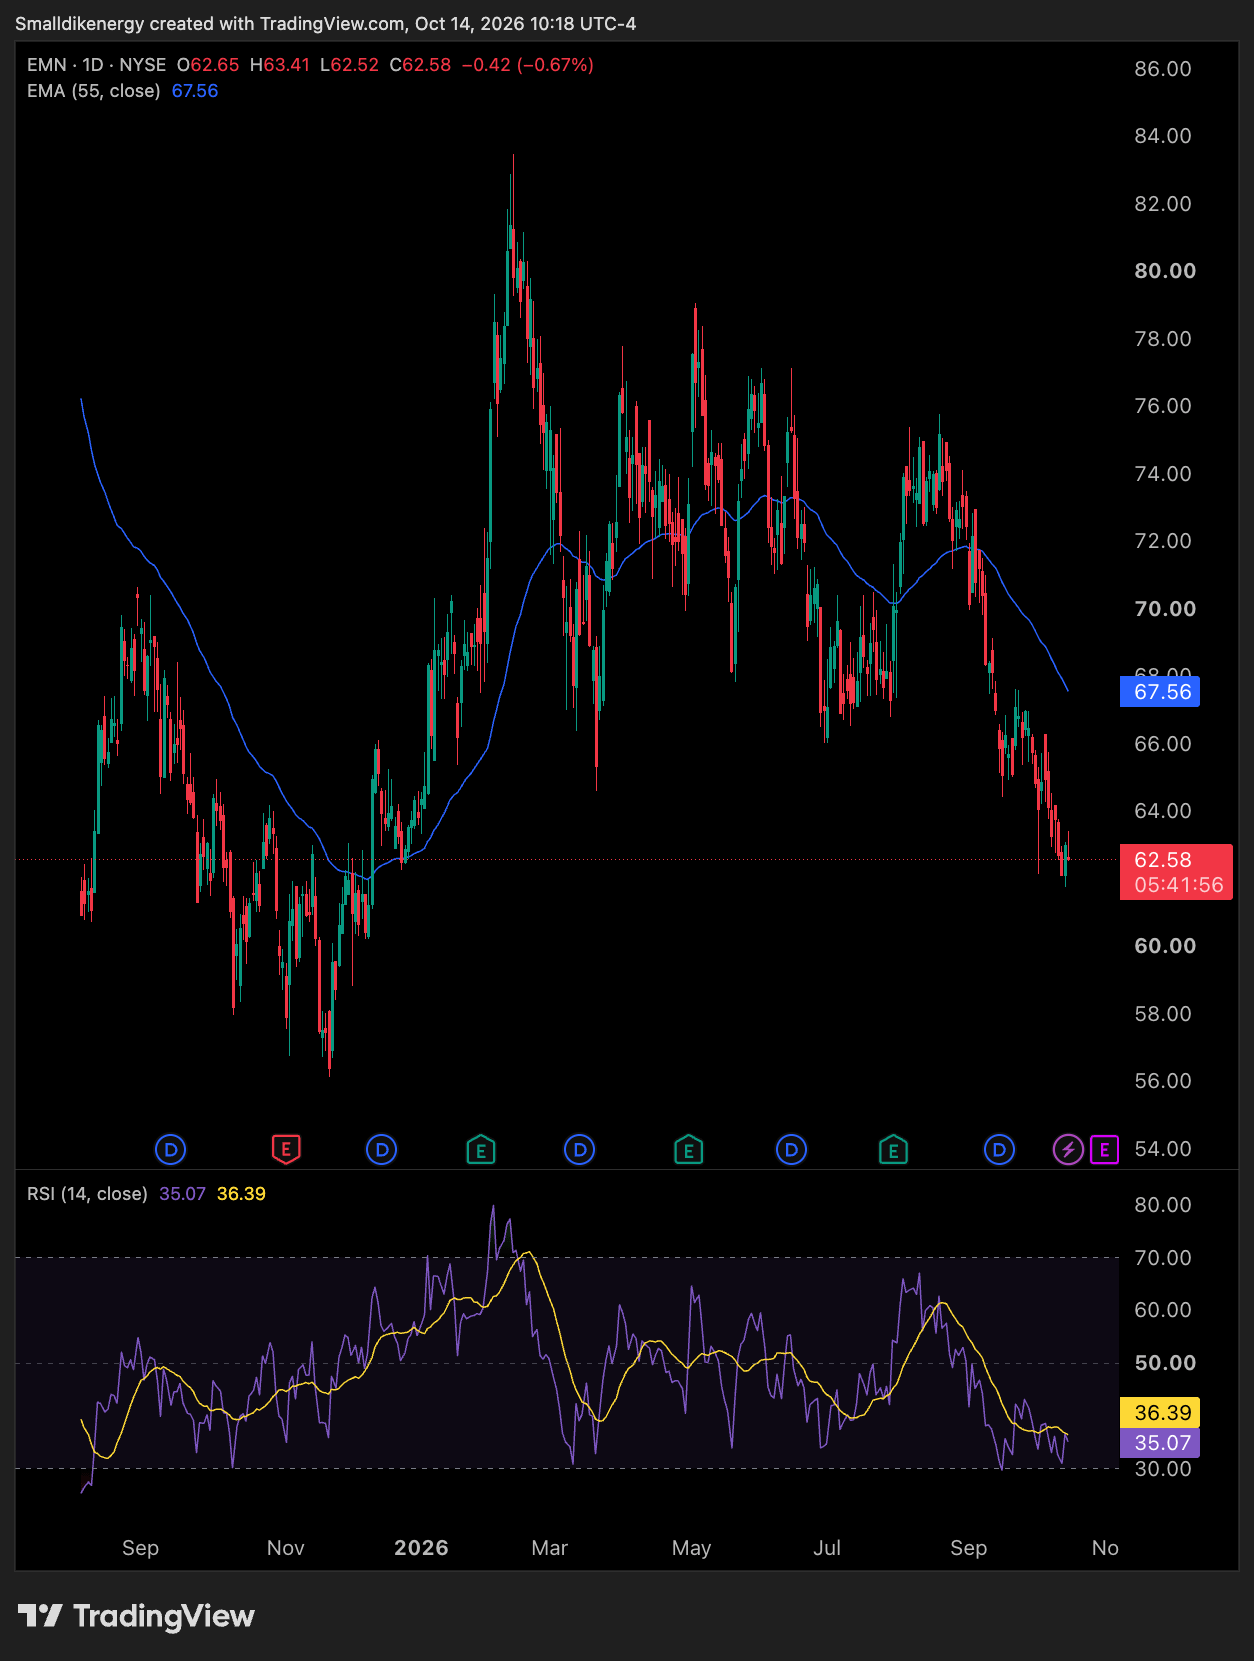Click the purple 35.07 RSI label
1254x1661 pixels.
(x=1160, y=1443)
